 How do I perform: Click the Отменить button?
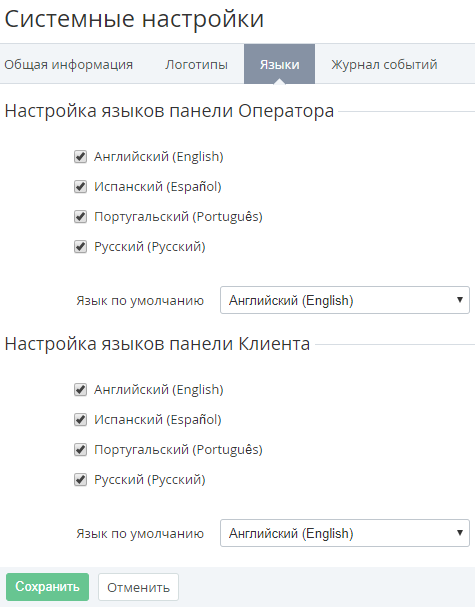[x=138, y=587]
